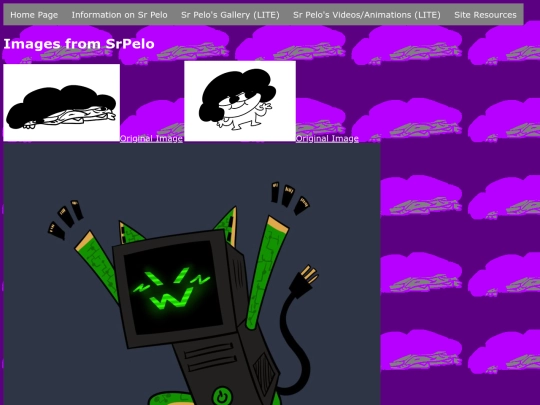Go to Information on Sr Pelo

tap(120, 15)
